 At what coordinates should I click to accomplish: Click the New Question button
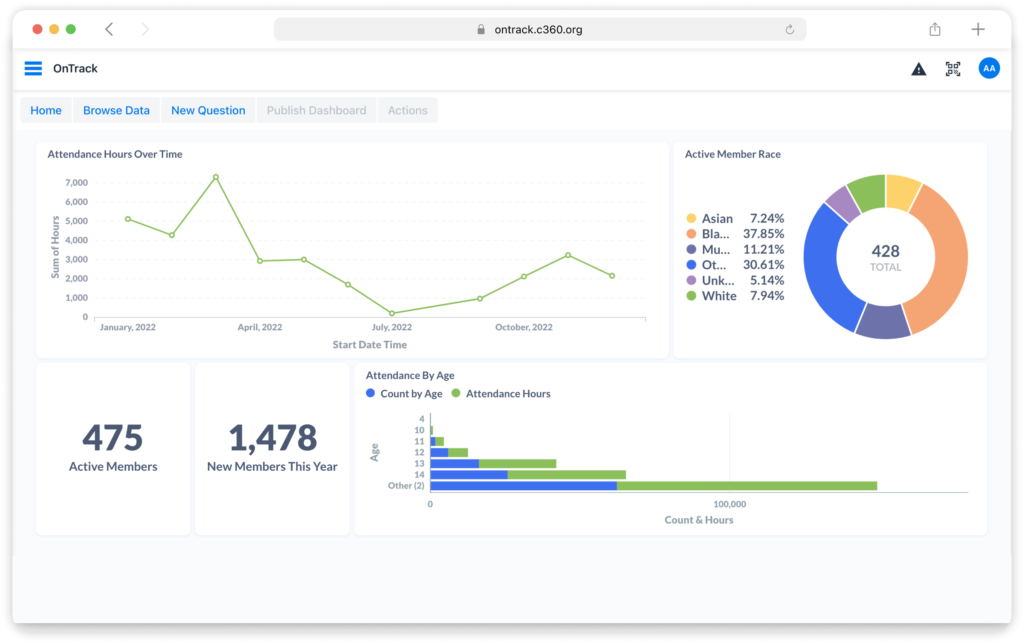tap(208, 111)
